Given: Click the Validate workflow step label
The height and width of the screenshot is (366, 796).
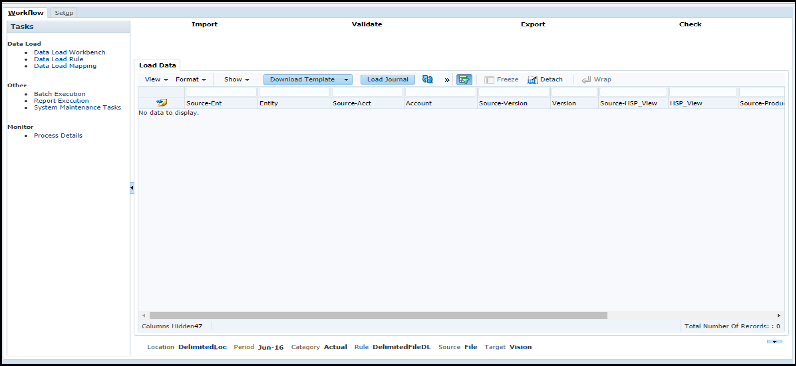Looking at the screenshot, I should [x=367, y=24].
